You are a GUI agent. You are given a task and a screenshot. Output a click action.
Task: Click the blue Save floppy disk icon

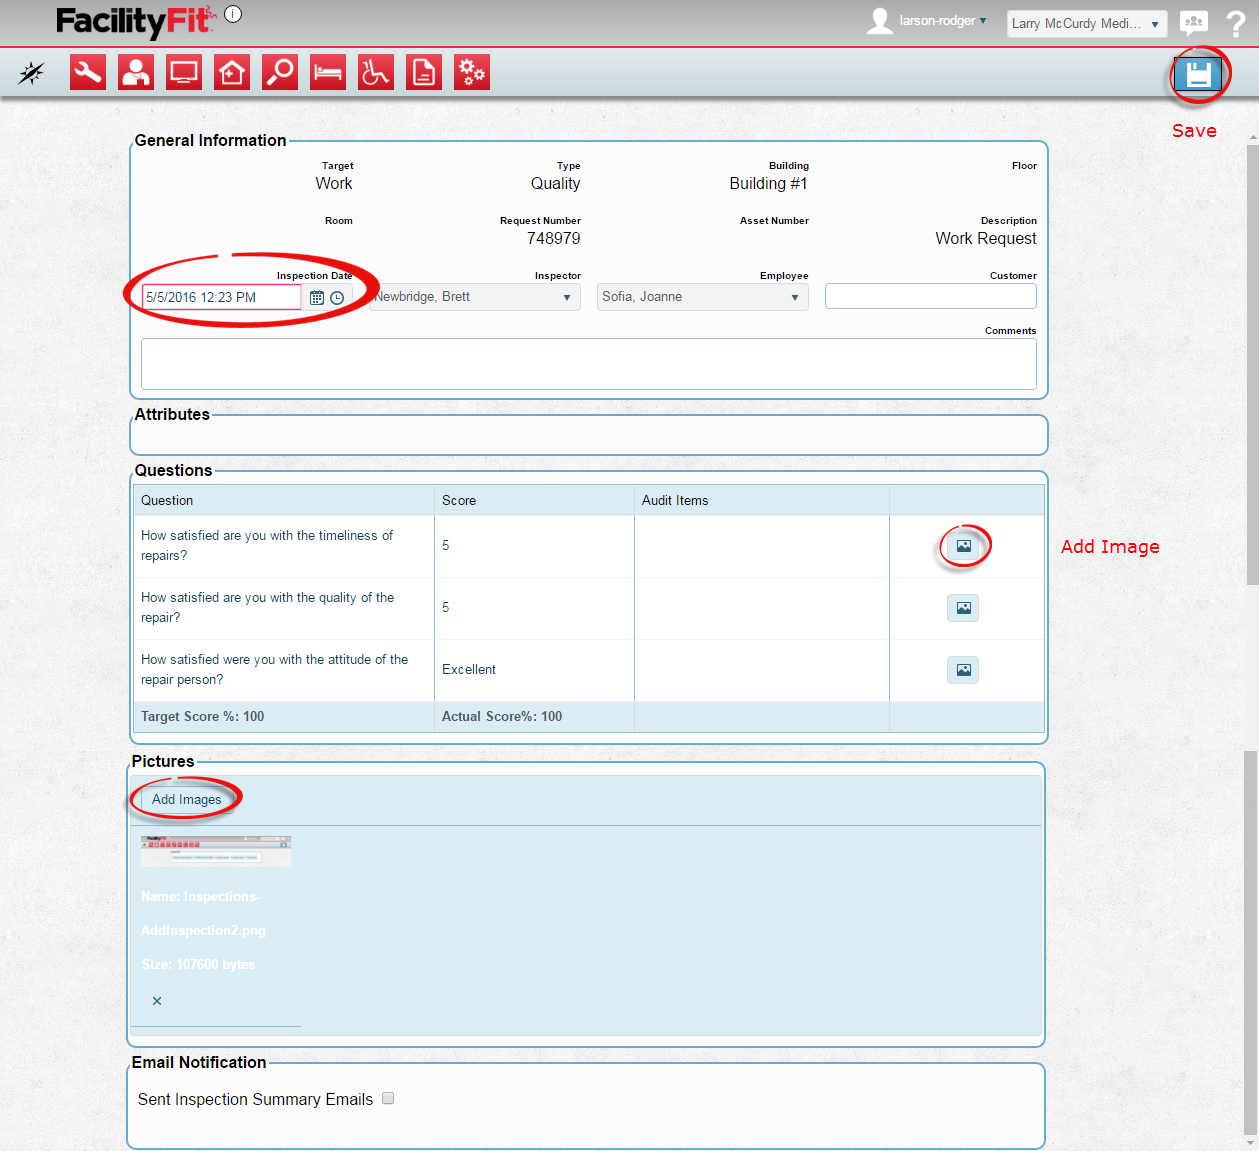click(1198, 74)
